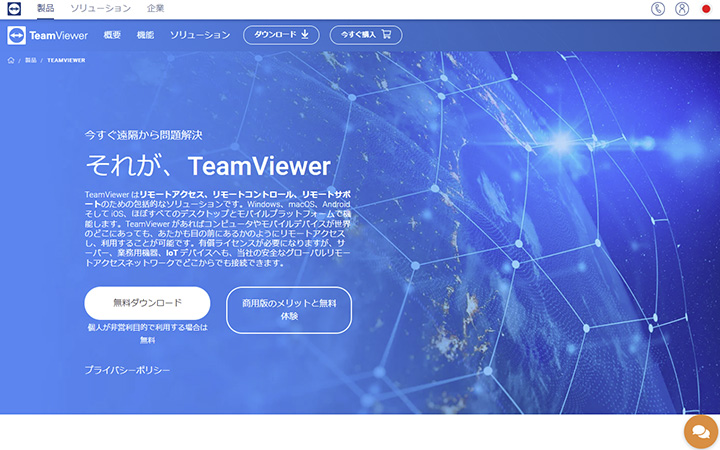720x450 pixels.
Task: Click TEAMVIEWER breadcrumb text
Action: pyautogui.click(x=66, y=60)
